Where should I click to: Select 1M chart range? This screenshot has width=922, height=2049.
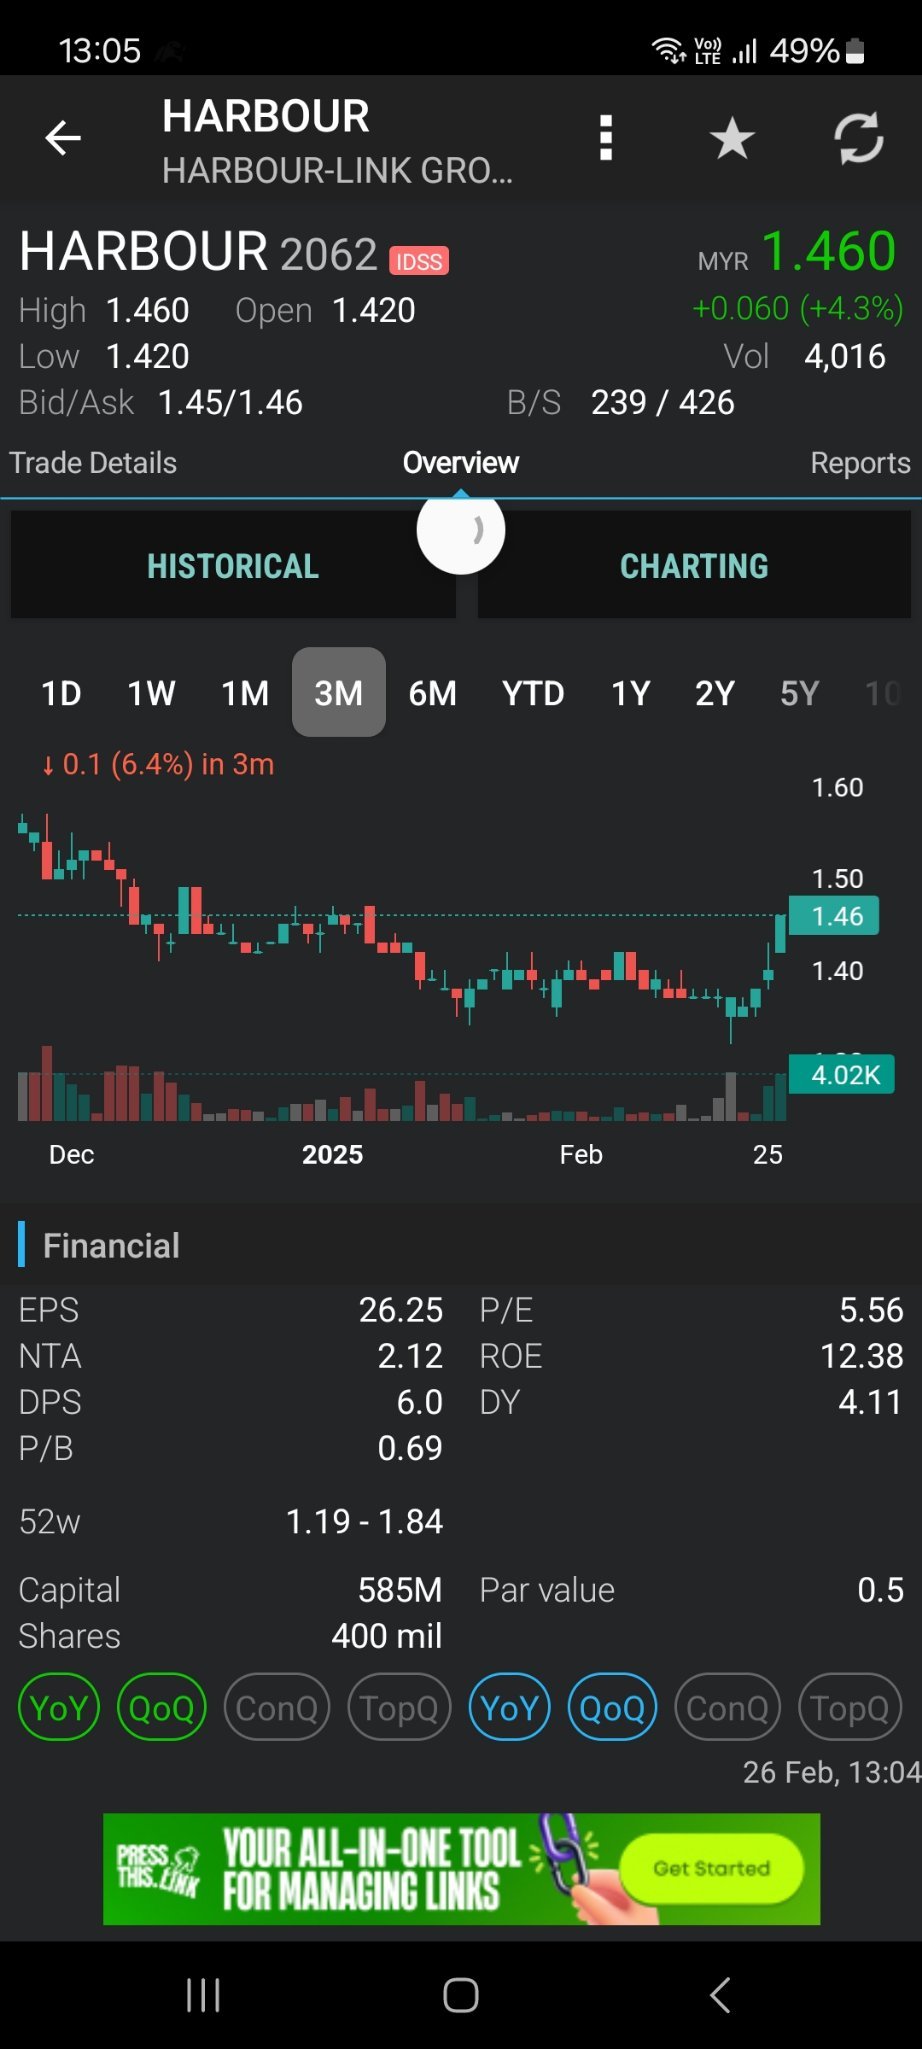click(x=245, y=693)
